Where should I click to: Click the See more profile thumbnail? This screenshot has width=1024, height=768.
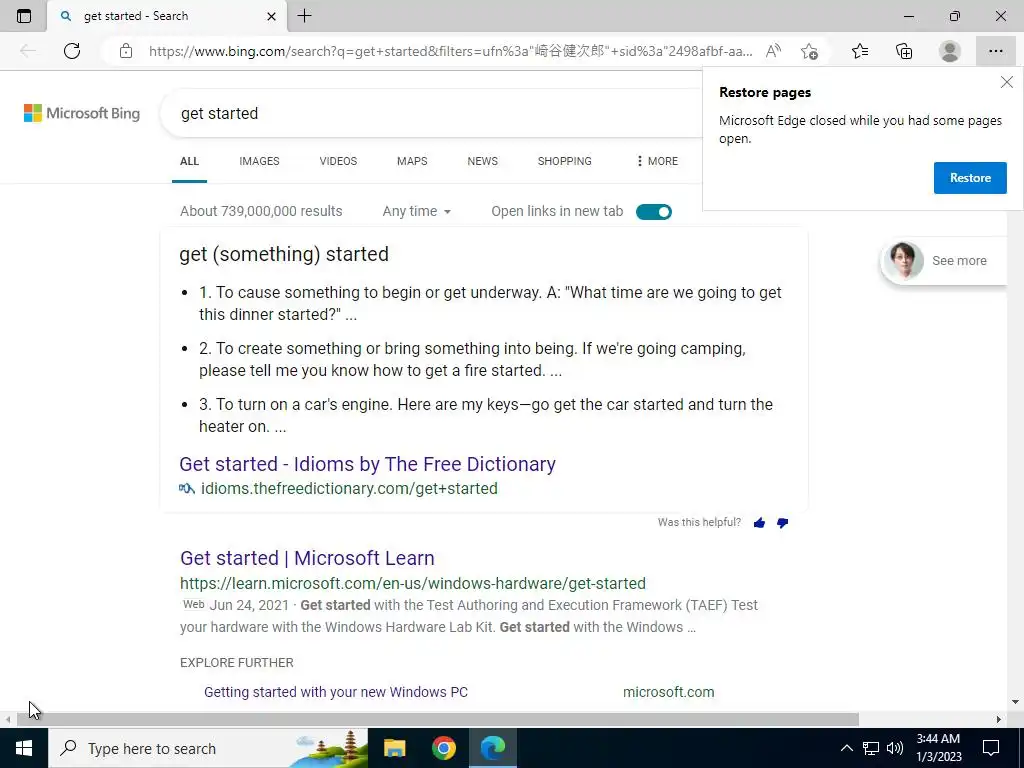click(903, 261)
